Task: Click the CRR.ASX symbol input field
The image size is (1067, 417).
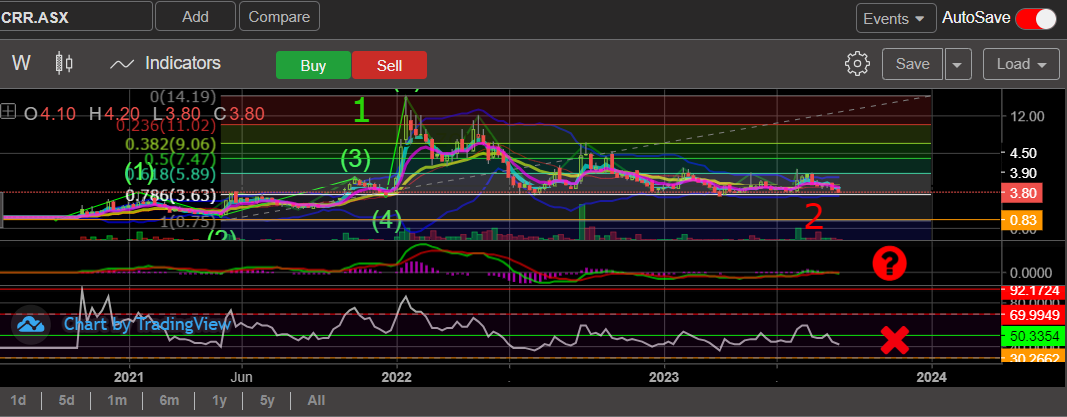Action: [x=76, y=17]
